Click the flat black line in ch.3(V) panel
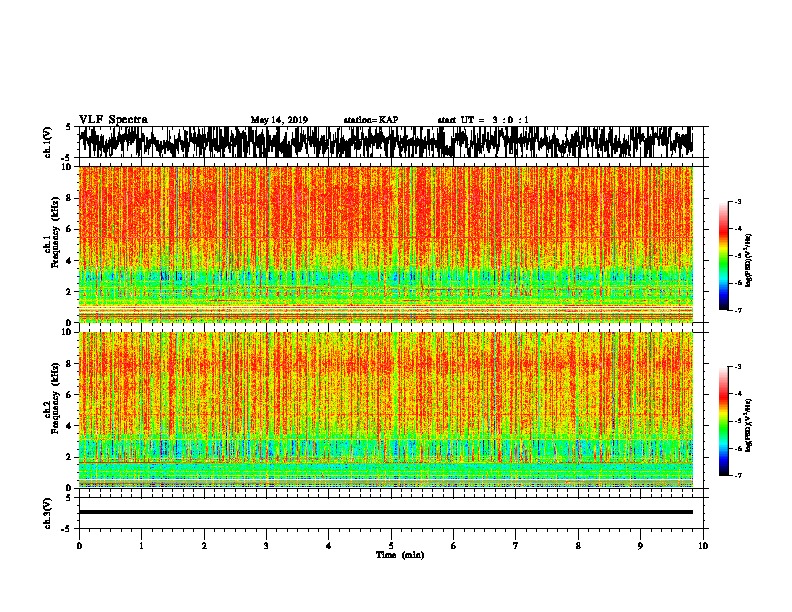This screenshot has height=612, width=792. click(386, 512)
